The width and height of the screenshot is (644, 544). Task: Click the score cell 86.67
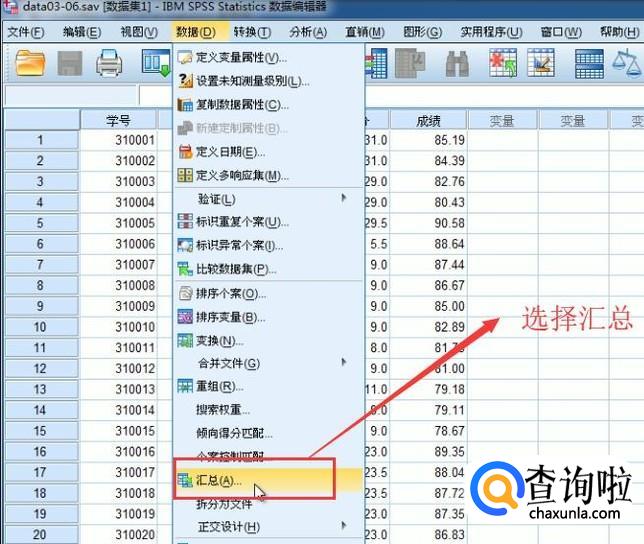428,285
